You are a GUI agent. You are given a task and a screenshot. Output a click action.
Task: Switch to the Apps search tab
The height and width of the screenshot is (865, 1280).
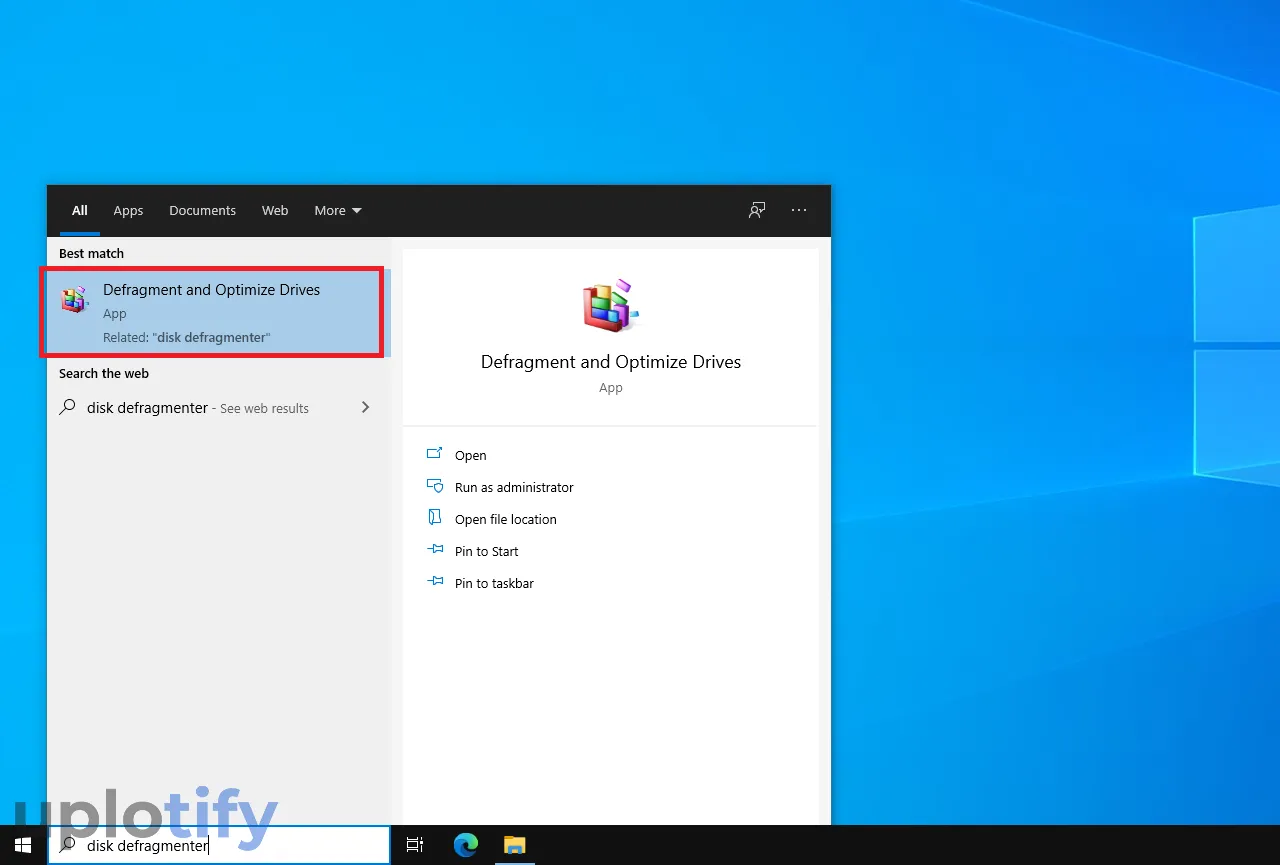[128, 210]
